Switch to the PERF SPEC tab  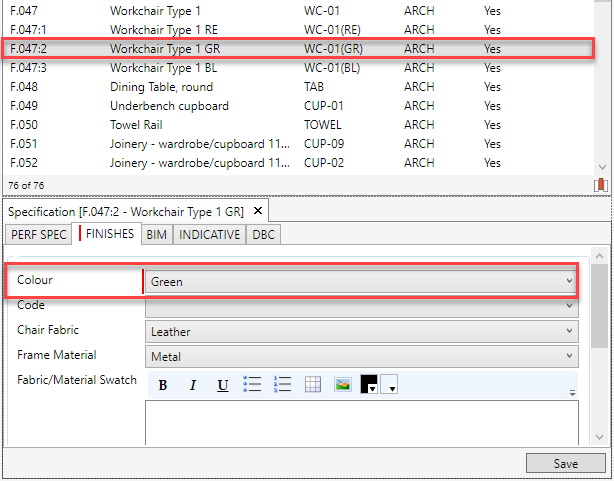coord(40,234)
